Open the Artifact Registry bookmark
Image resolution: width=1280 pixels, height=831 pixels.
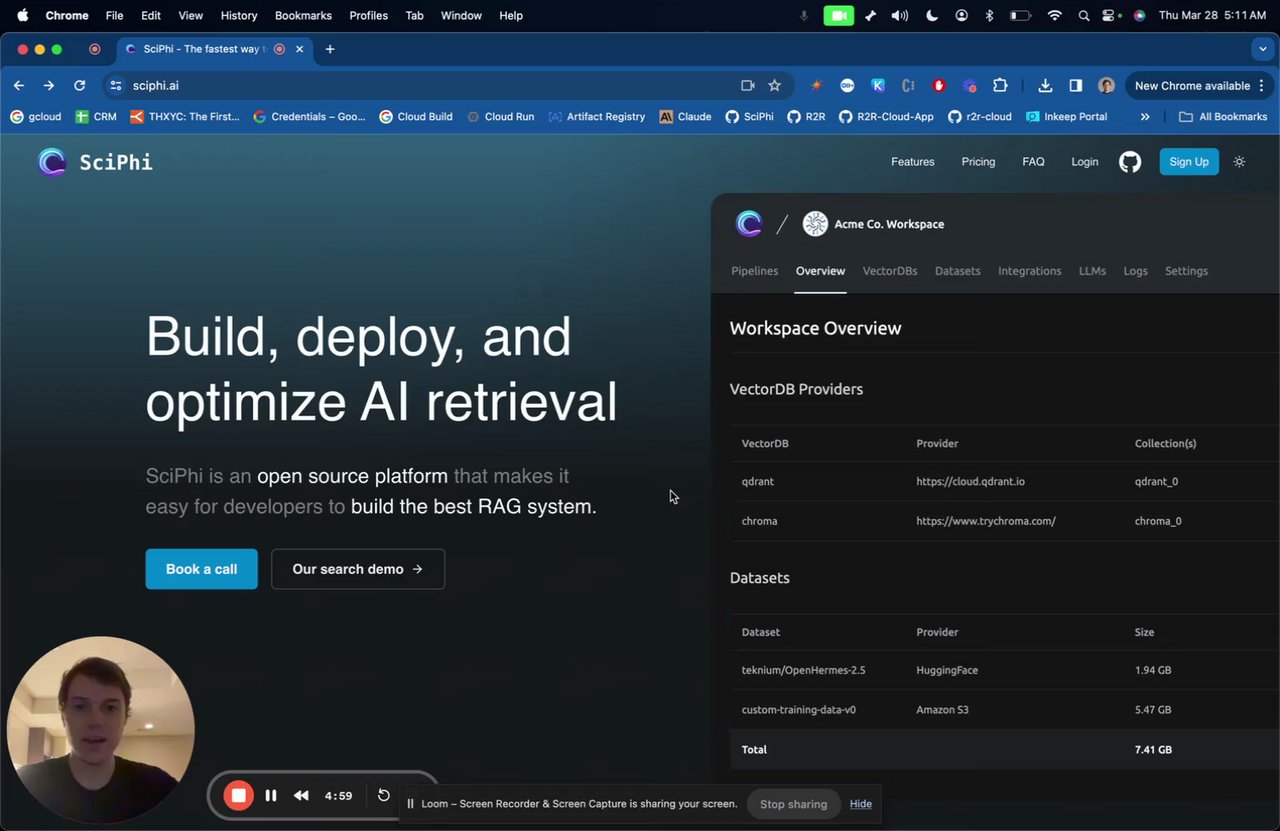coord(597,117)
